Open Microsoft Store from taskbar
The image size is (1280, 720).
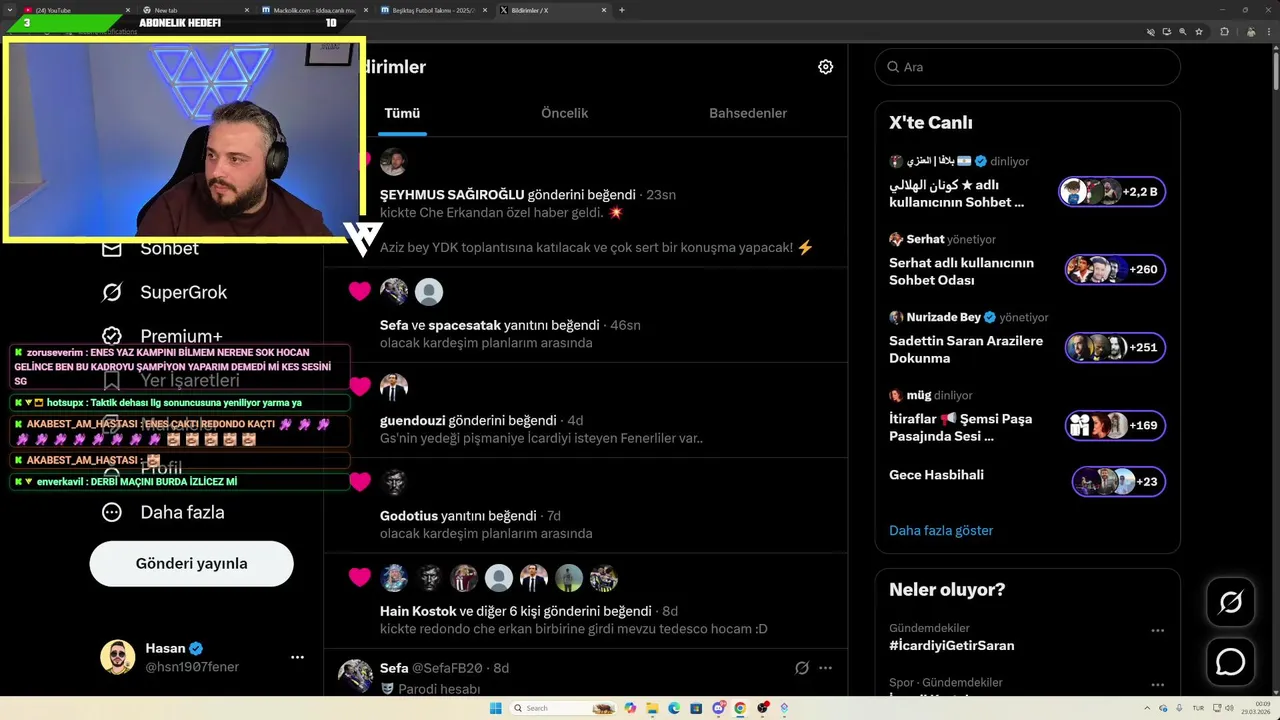click(696, 708)
